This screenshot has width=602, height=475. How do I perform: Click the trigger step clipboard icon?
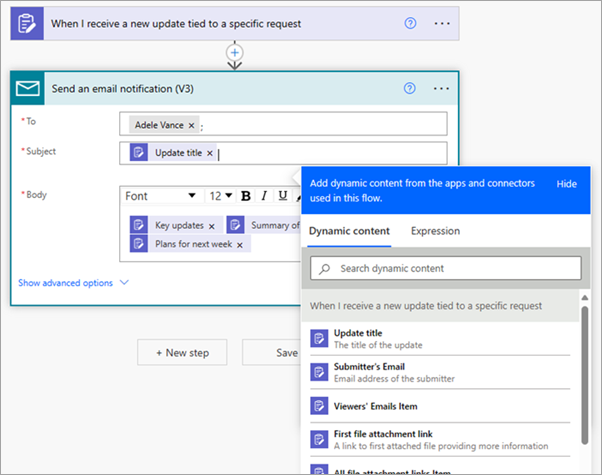(27, 23)
